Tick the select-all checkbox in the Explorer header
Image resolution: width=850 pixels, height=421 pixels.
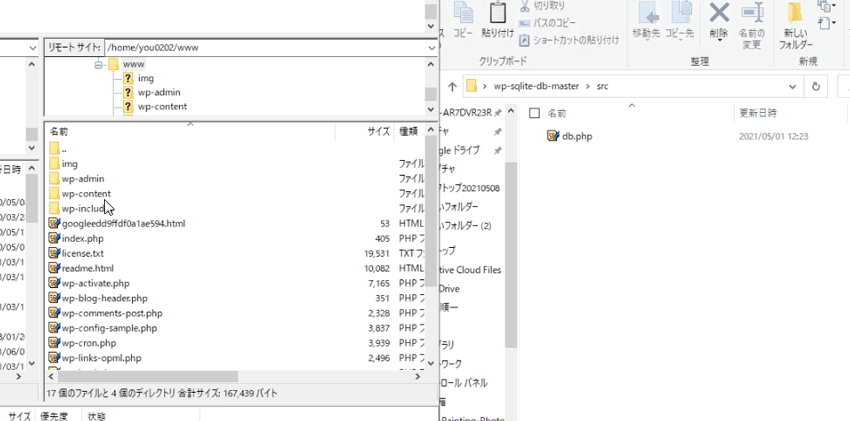pos(535,113)
